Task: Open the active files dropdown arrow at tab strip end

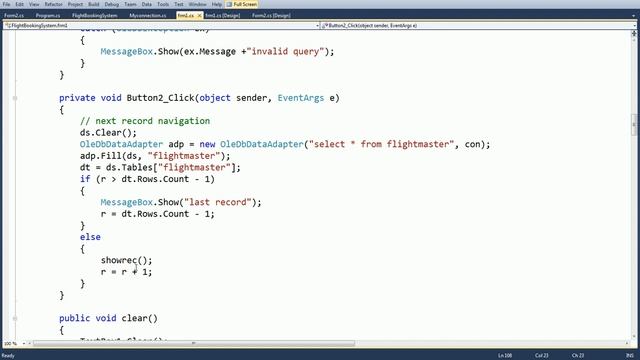Action: pyautogui.click(x=633, y=16)
